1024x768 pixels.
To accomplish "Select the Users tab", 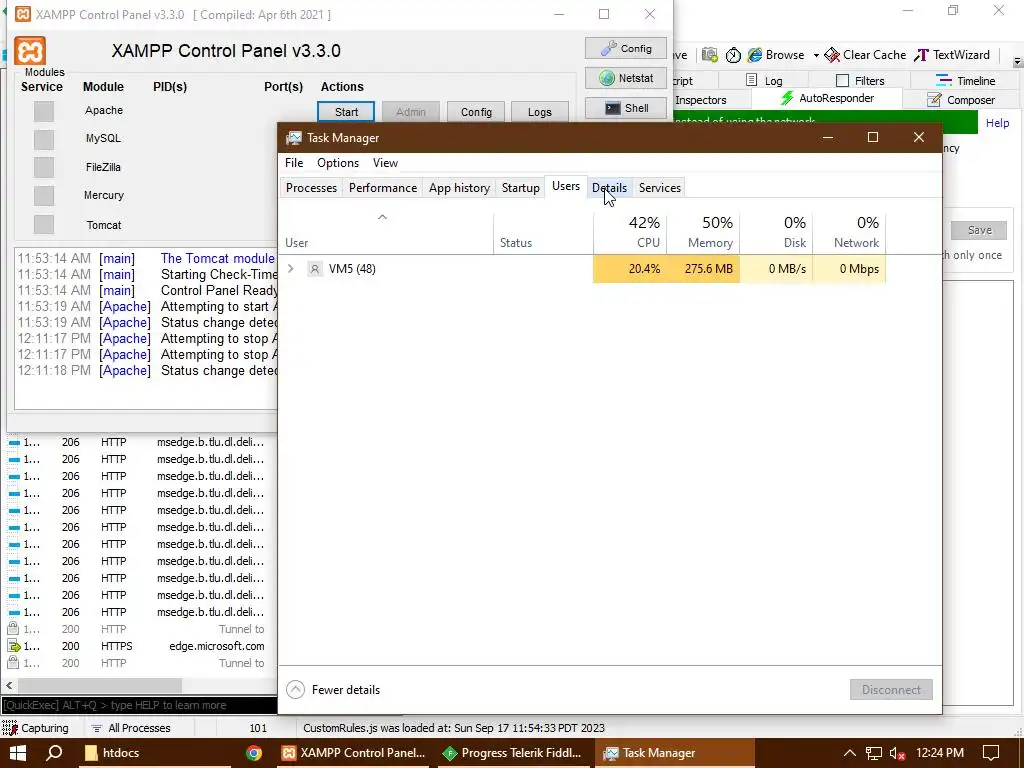I will (566, 186).
